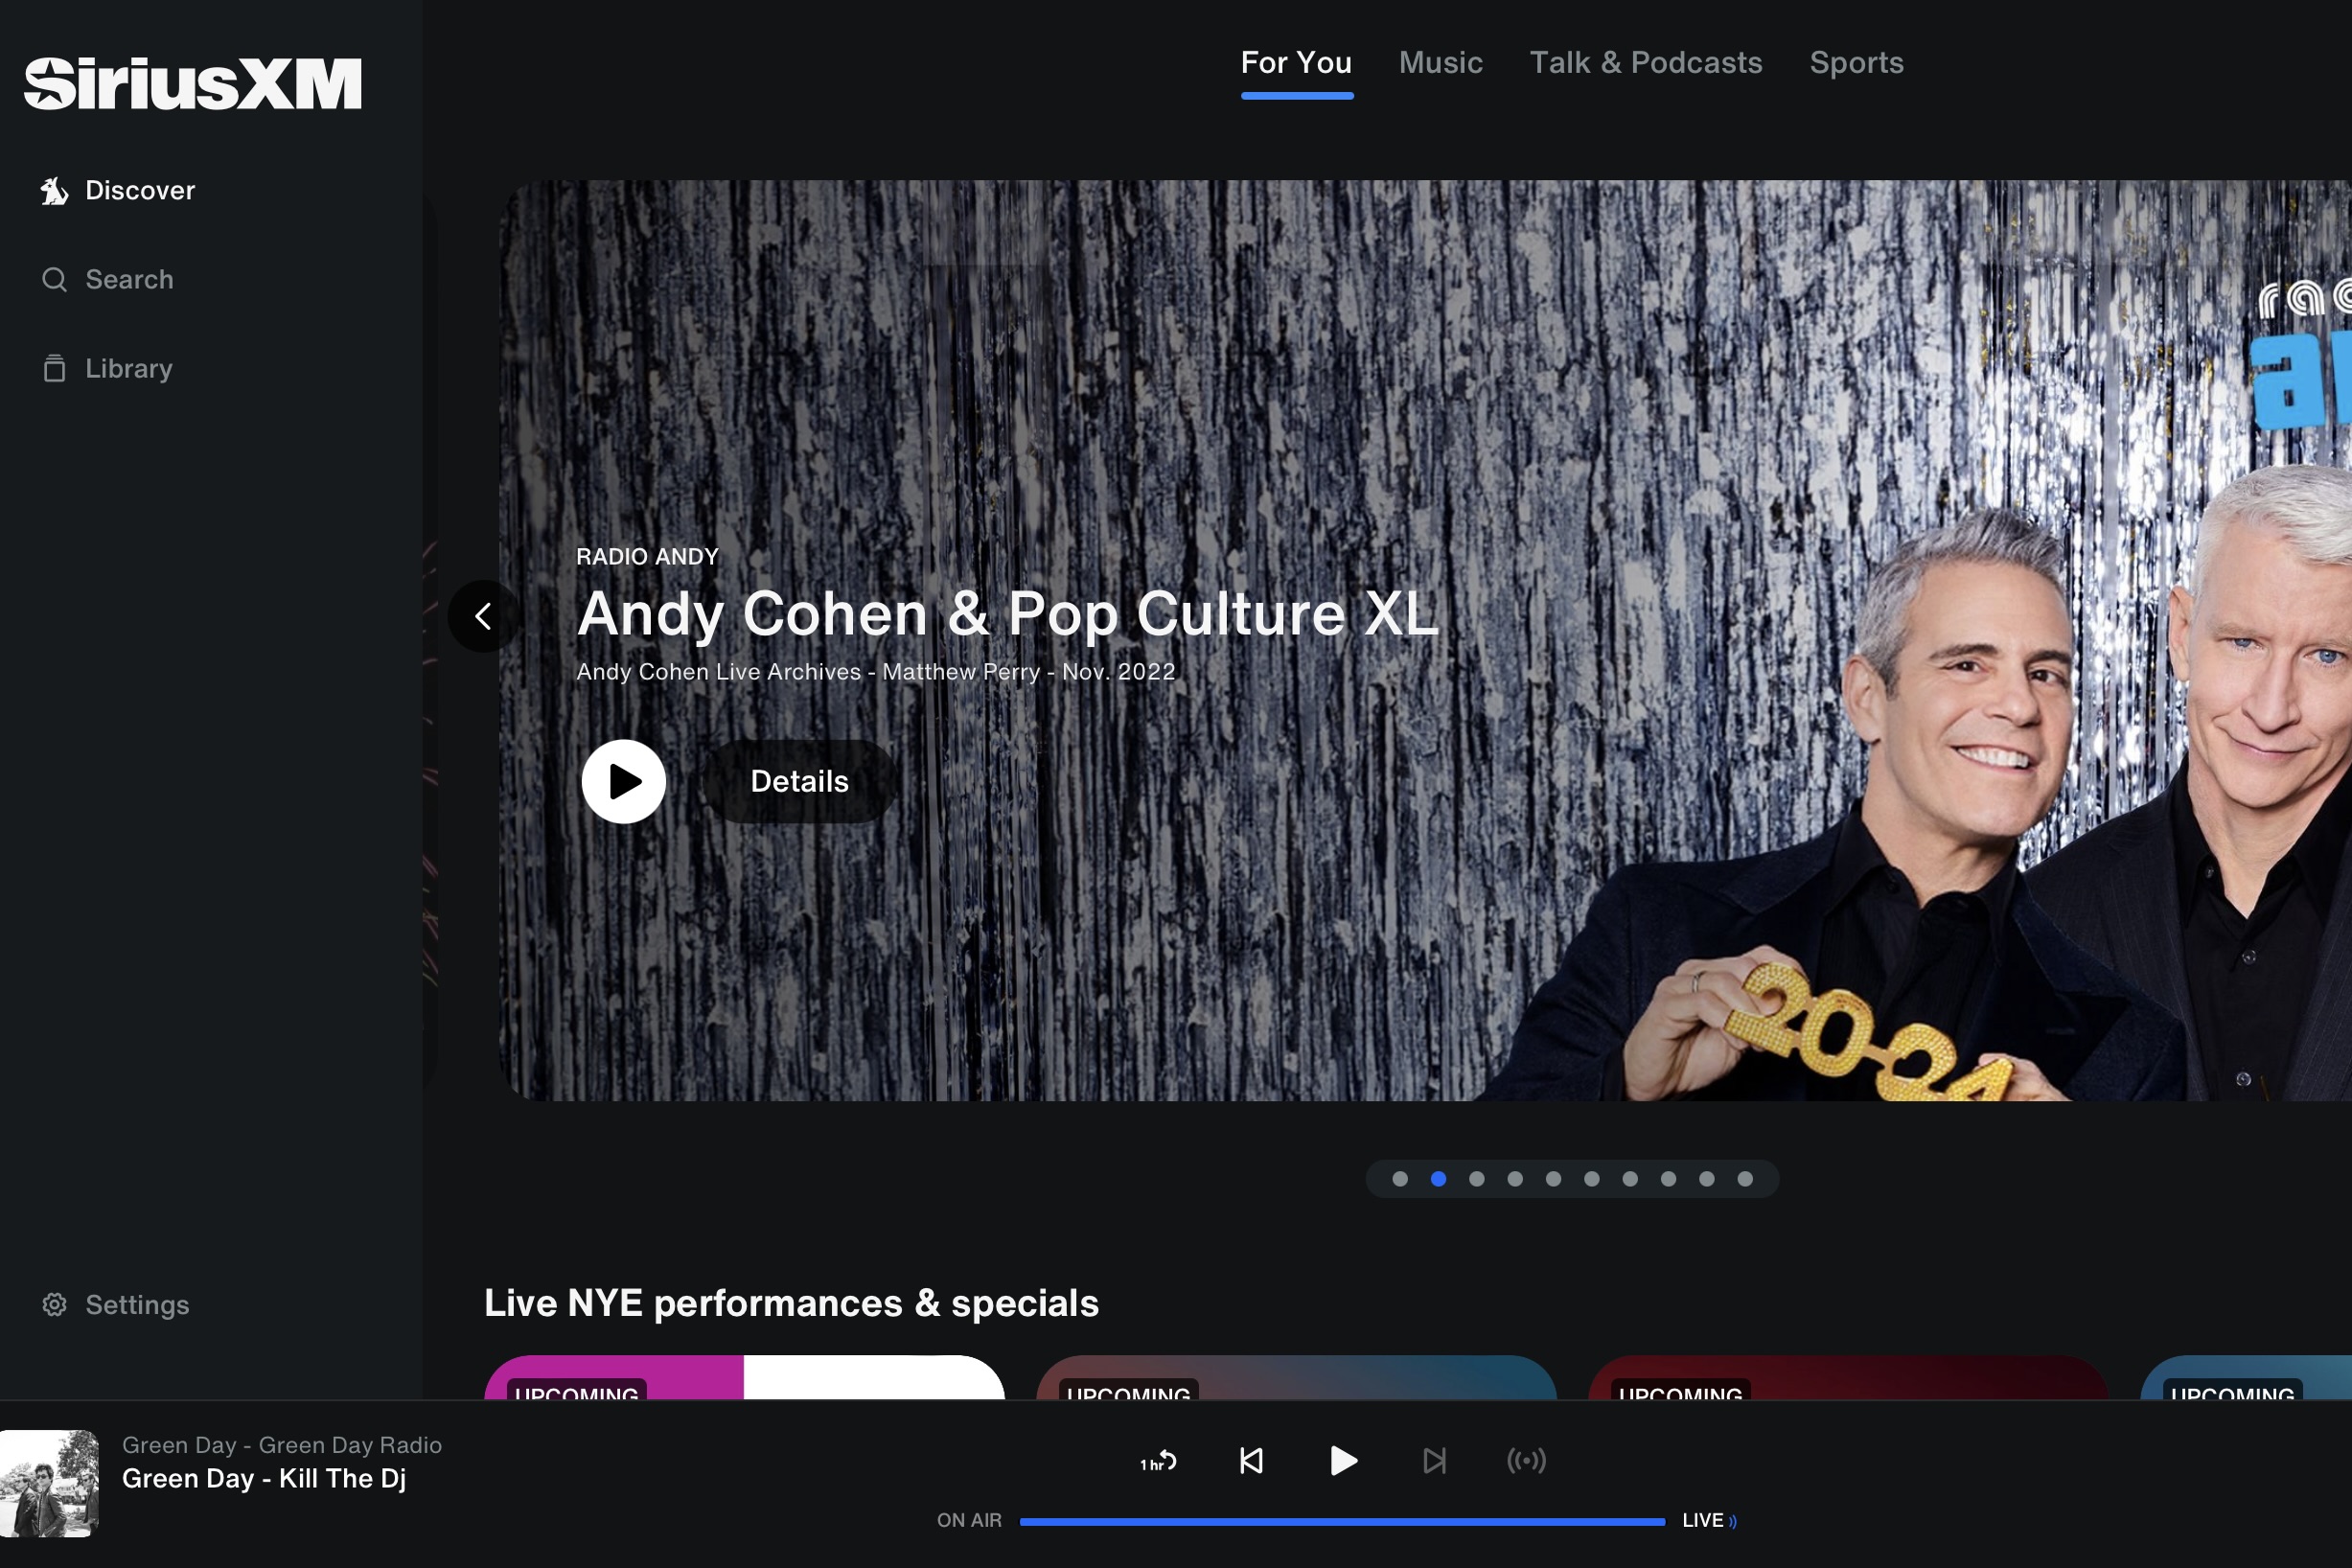This screenshot has width=2352, height=1568.
Task: Open the dark red upcoming card
Action: (x=1848, y=1377)
